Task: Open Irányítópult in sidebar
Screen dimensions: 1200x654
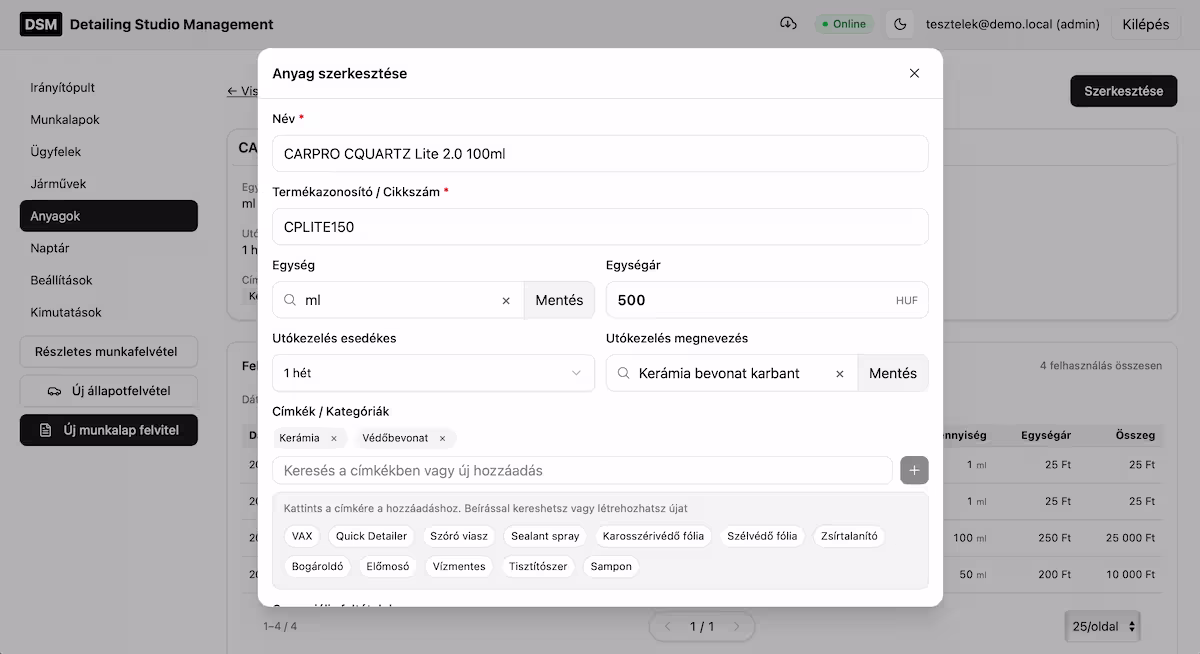Action: pyautogui.click(x=109, y=88)
